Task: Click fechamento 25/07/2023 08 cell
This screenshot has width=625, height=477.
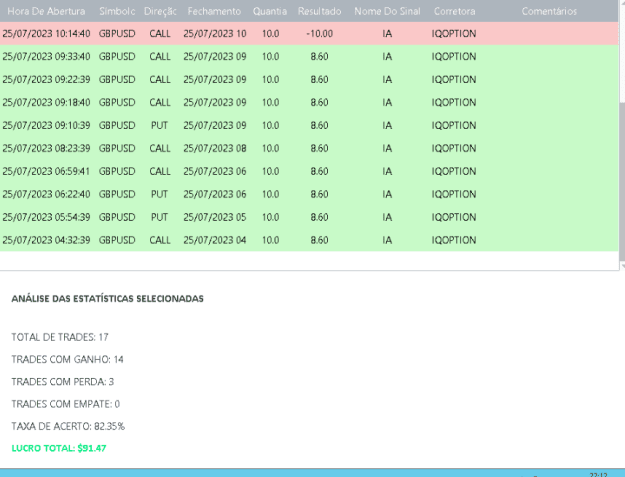Action: pos(215,148)
